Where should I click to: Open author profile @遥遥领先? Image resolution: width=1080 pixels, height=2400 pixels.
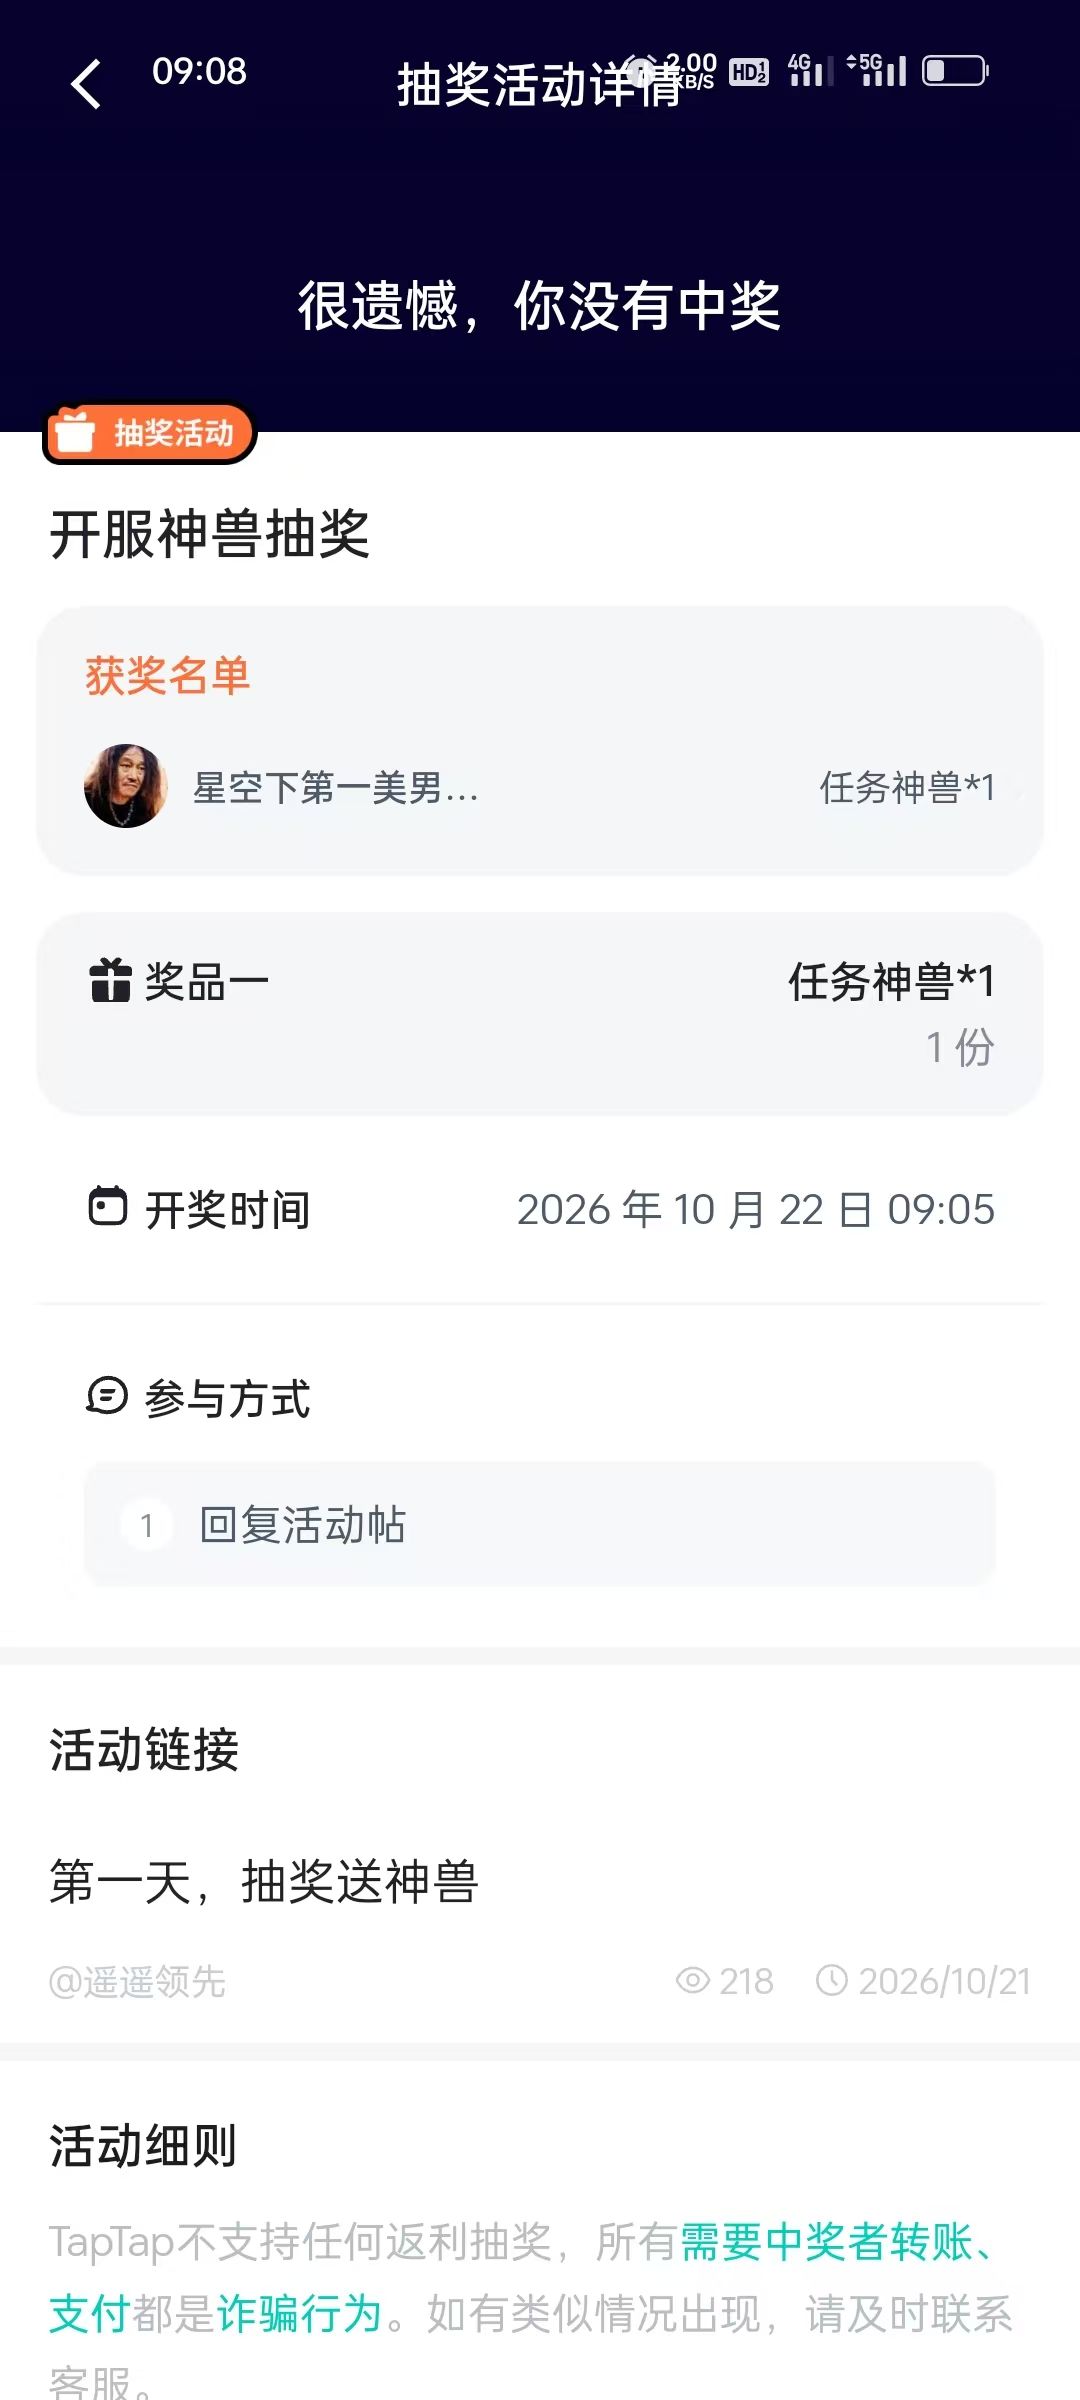(x=137, y=1981)
